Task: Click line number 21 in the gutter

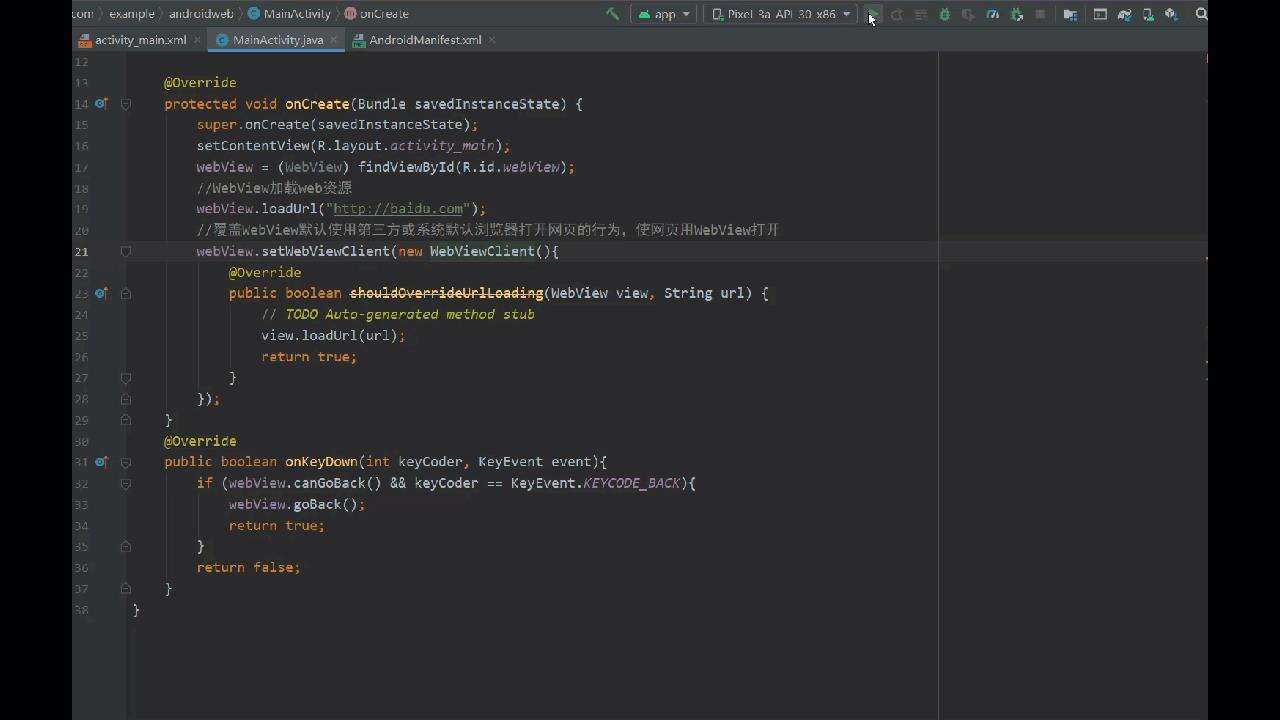Action: (x=81, y=252)
